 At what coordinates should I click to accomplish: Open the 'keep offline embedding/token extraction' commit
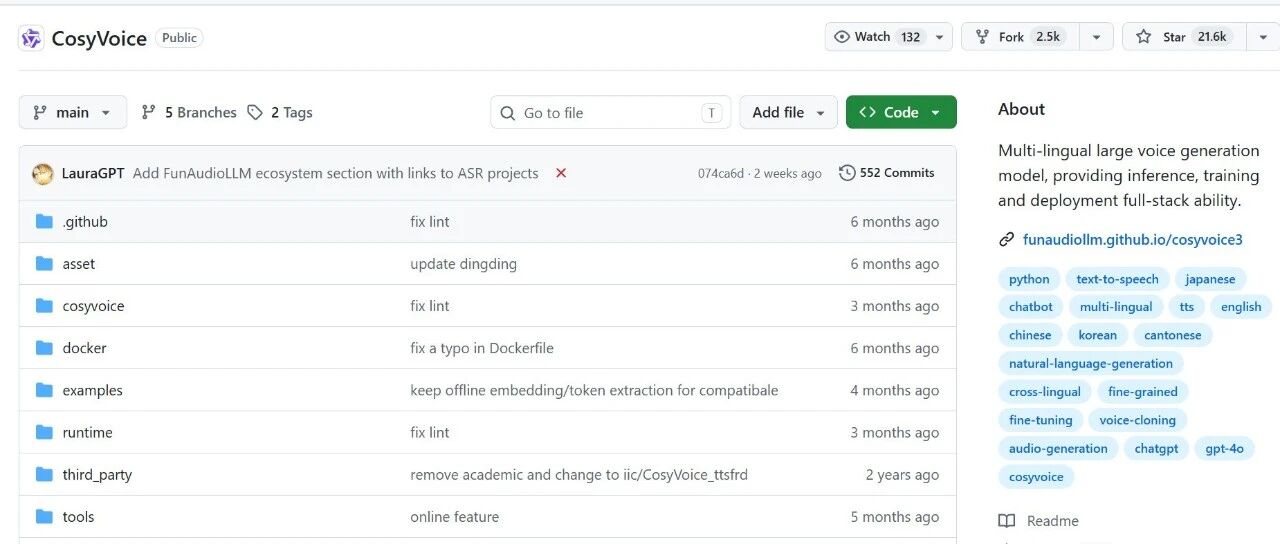pos(594,390)
